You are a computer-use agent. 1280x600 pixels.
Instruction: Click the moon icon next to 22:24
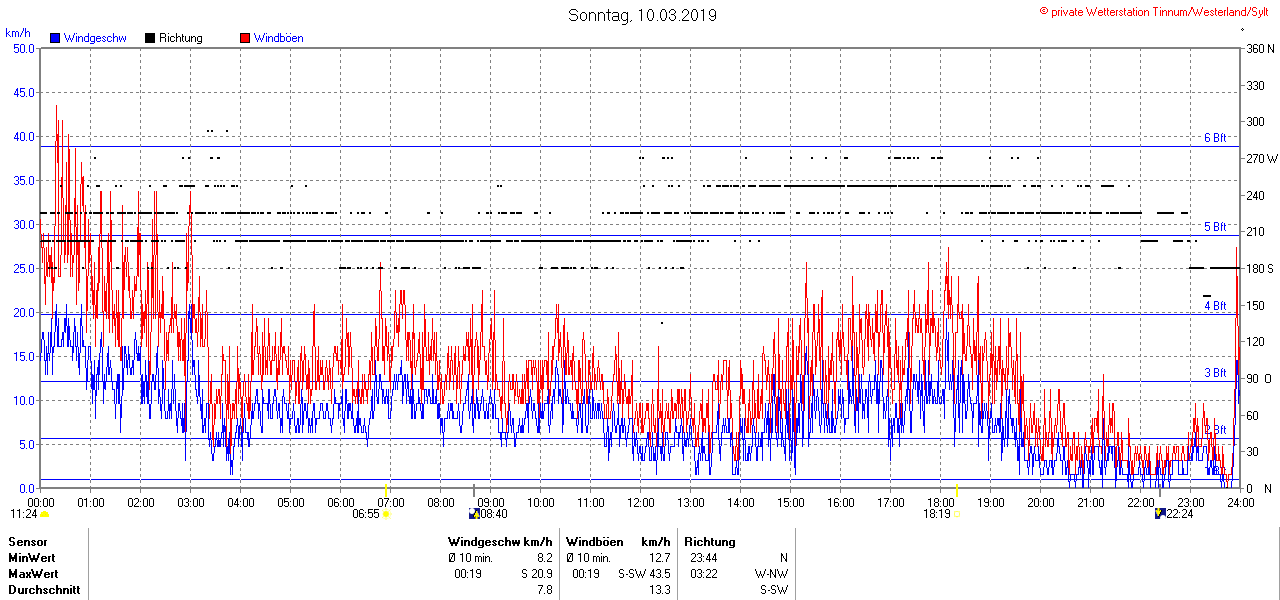[1160, 514]
